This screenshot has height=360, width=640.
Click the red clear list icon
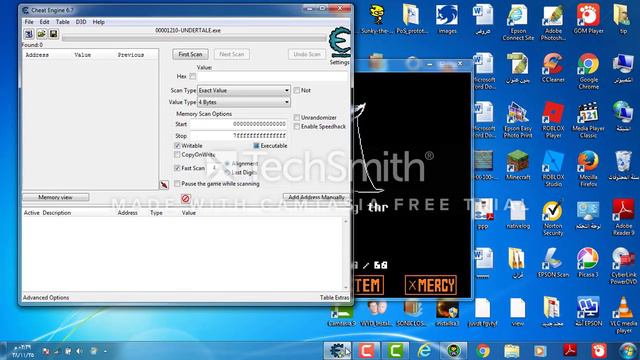point(185,198)
